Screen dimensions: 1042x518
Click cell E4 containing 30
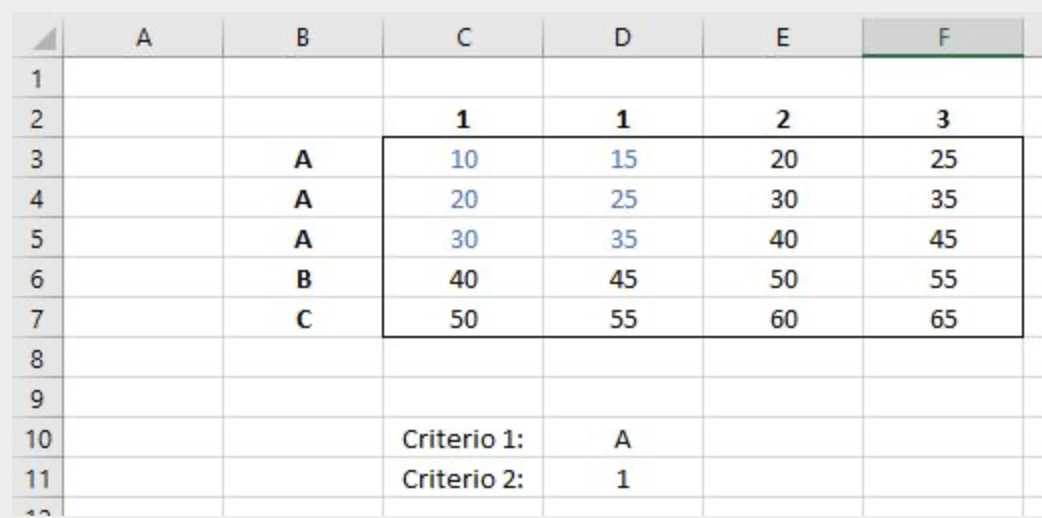coord(783,201)
